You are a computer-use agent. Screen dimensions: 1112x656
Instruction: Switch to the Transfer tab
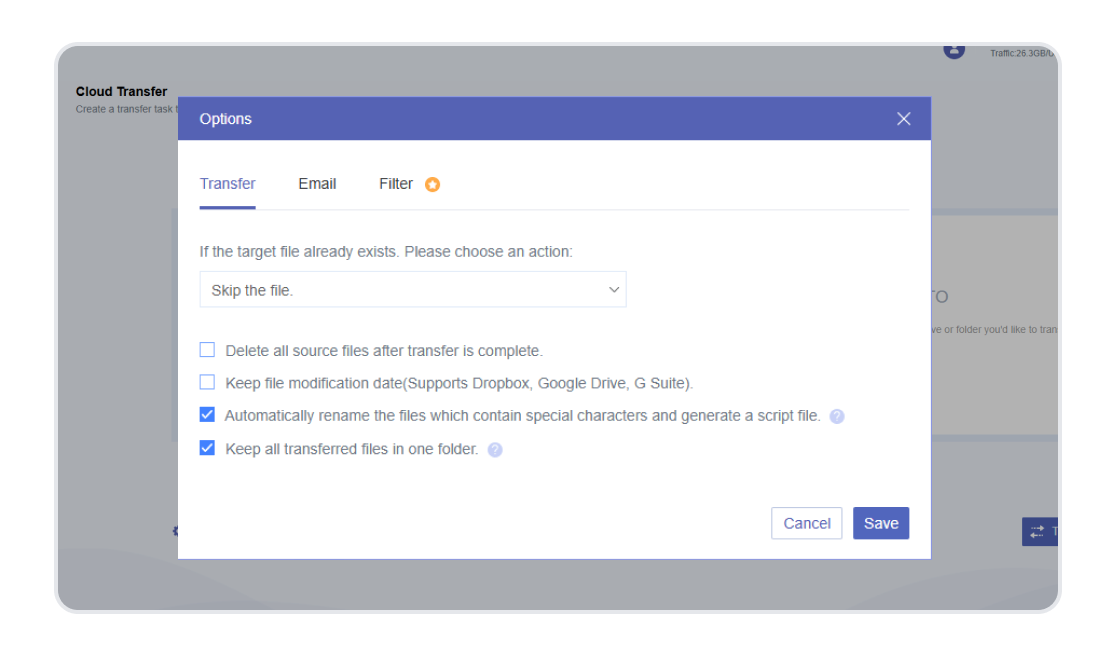[x=227, y=184]
